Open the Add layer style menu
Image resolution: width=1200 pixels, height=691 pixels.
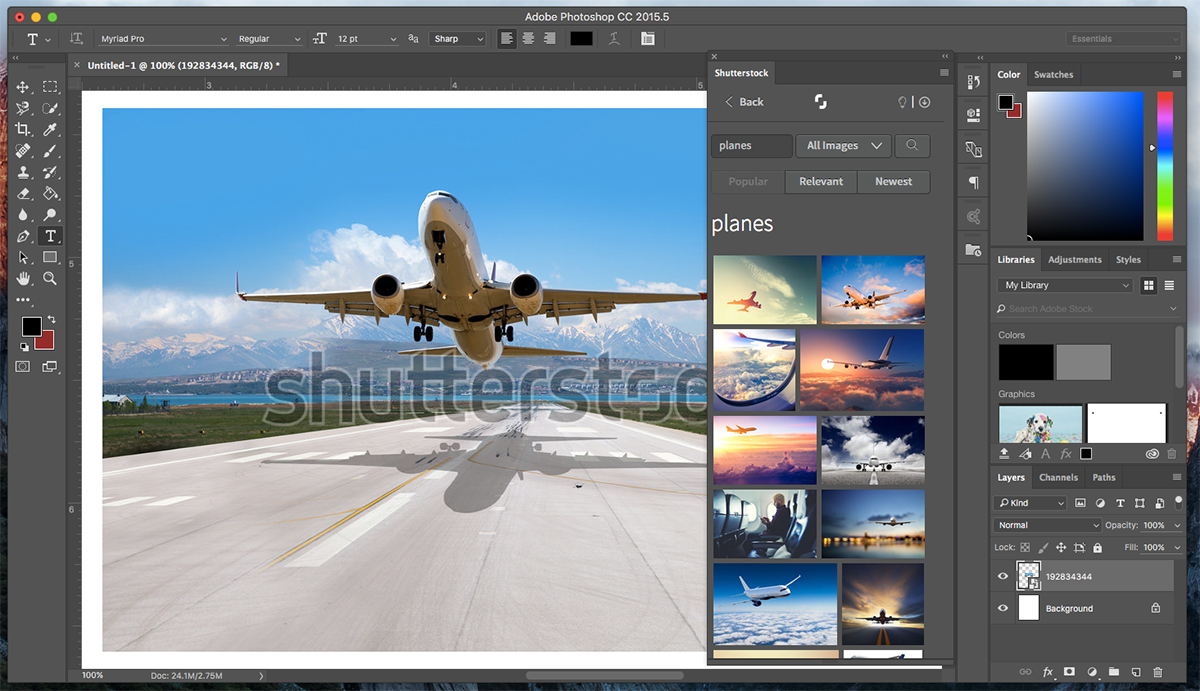(x=1048, y=672)
